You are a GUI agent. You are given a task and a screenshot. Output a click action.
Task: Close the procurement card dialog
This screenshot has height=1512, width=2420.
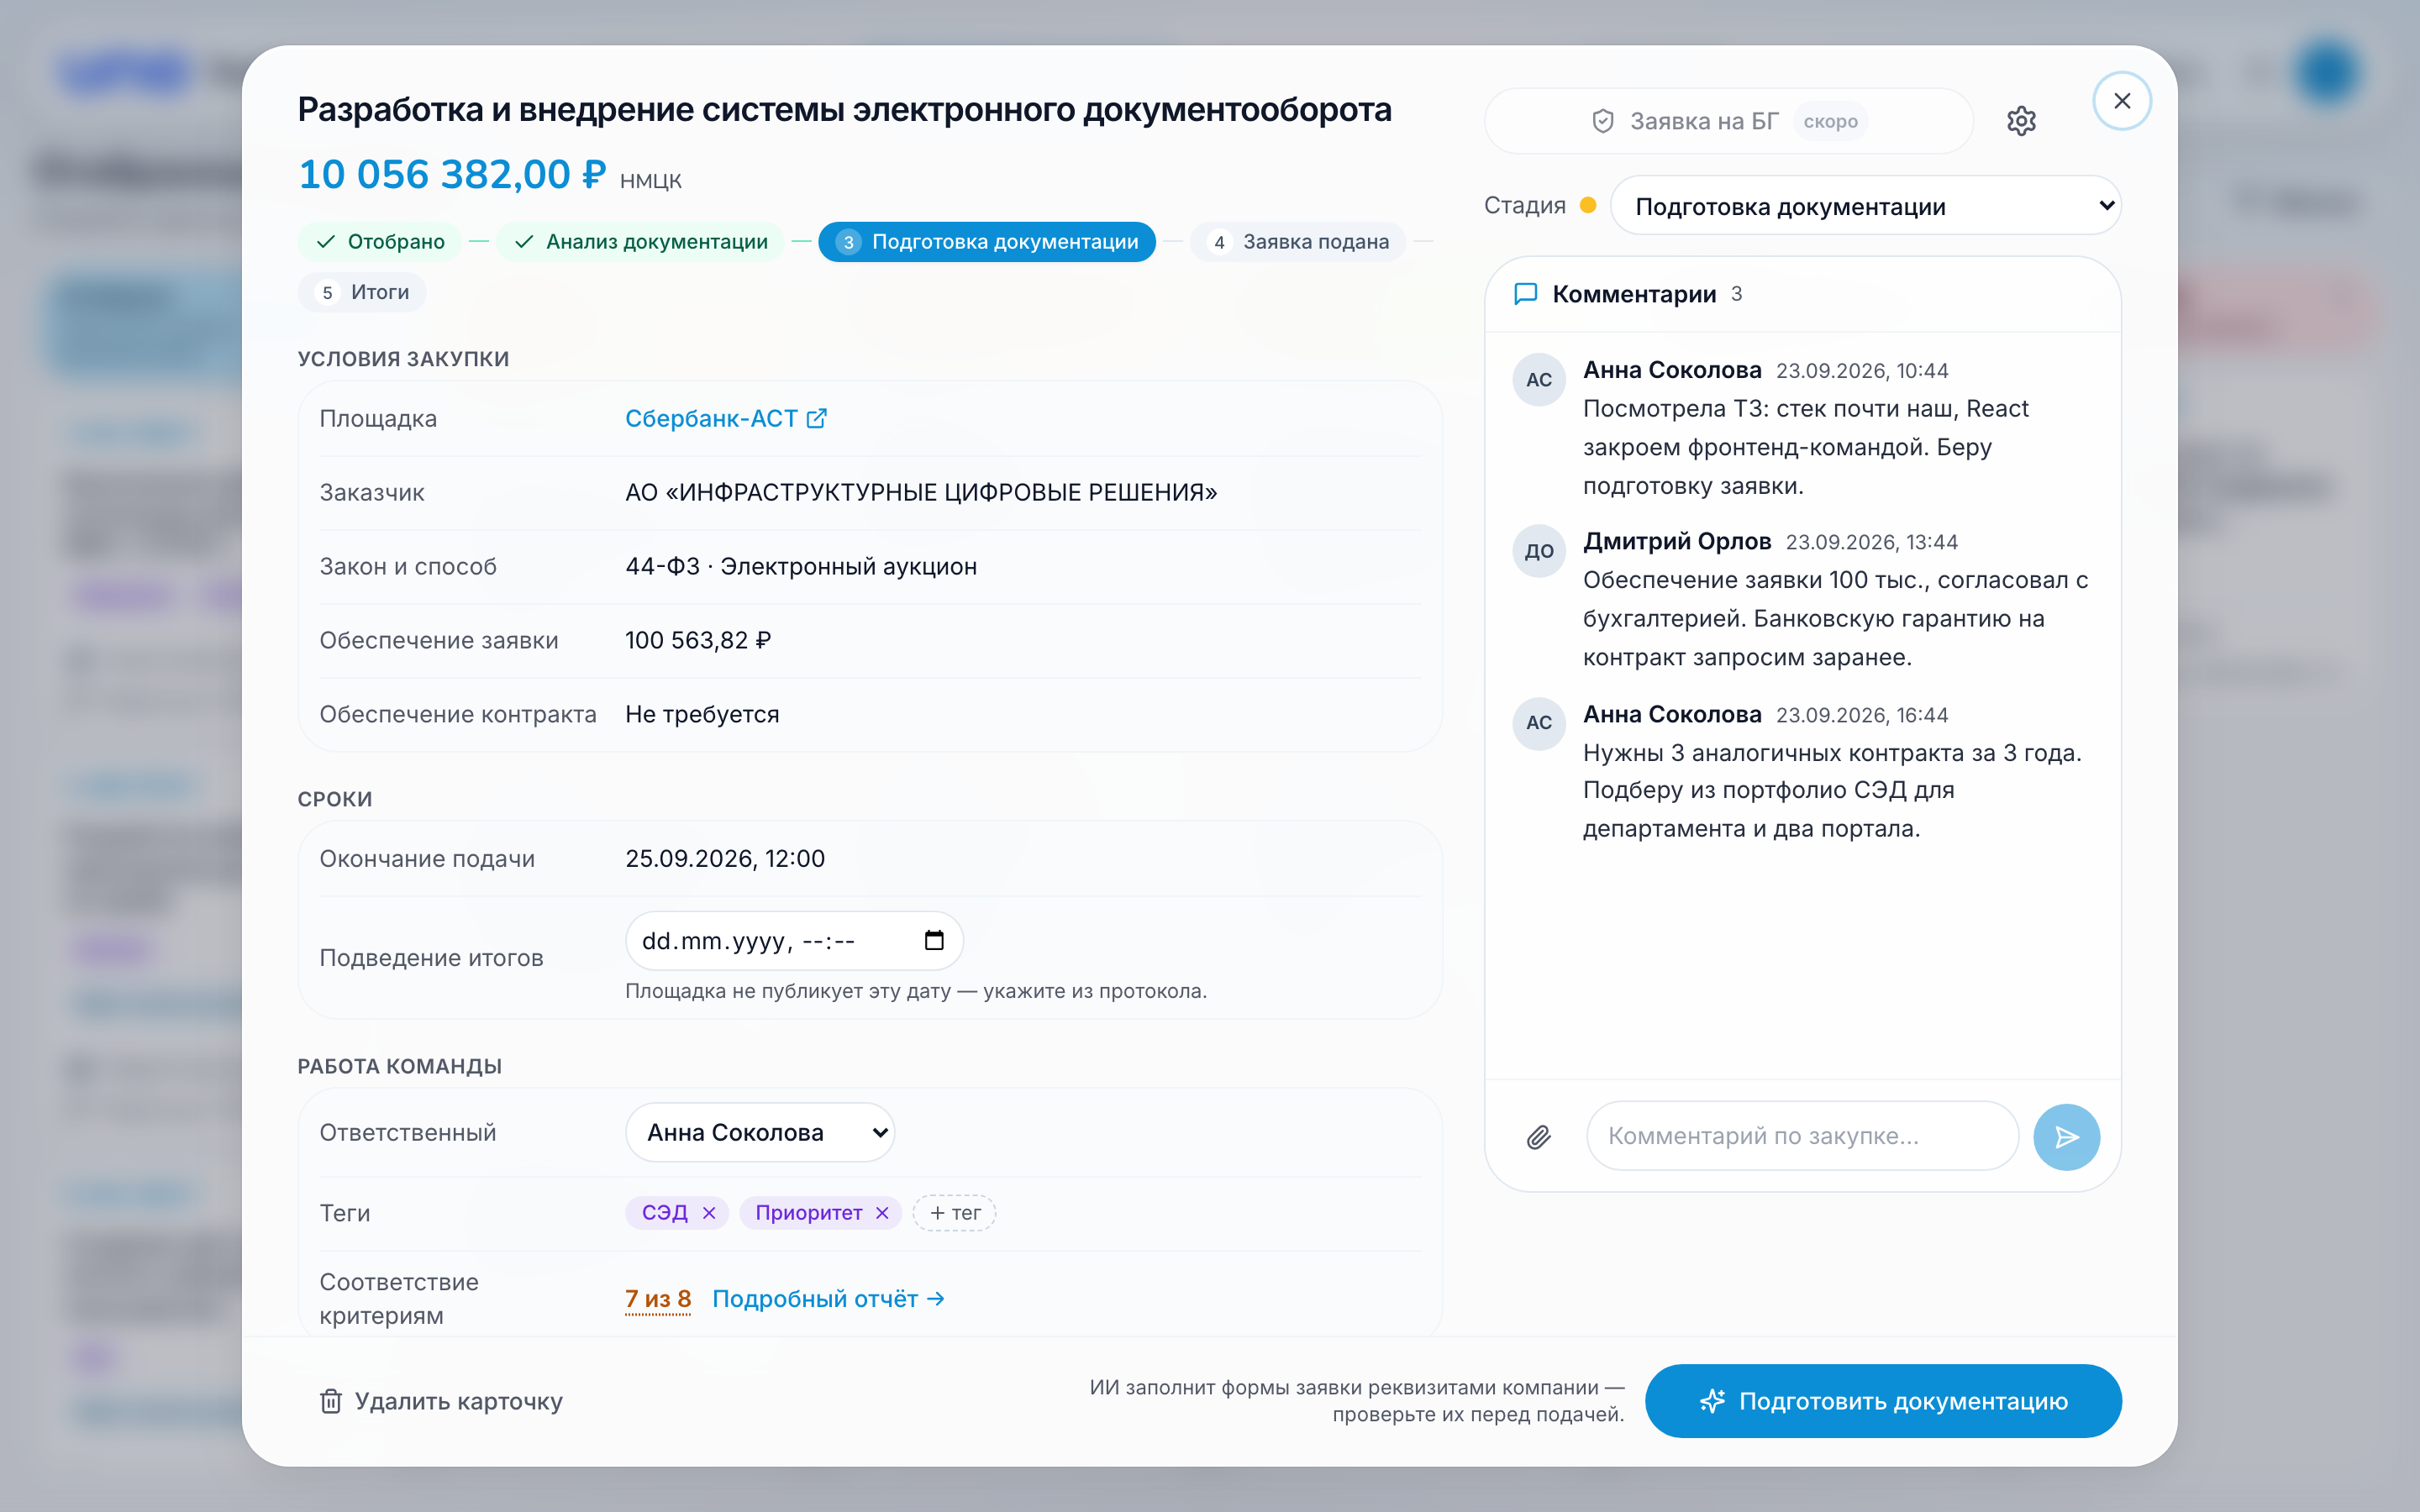[2122, 101]
